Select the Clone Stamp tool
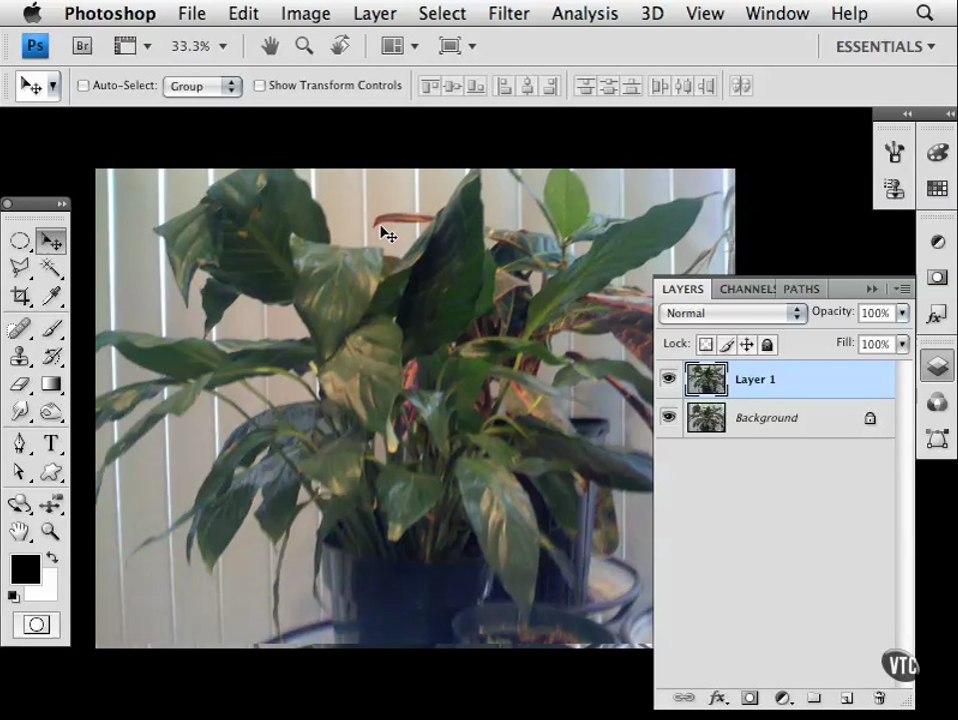This screenshot has height=720, width=958. (20, 356)
